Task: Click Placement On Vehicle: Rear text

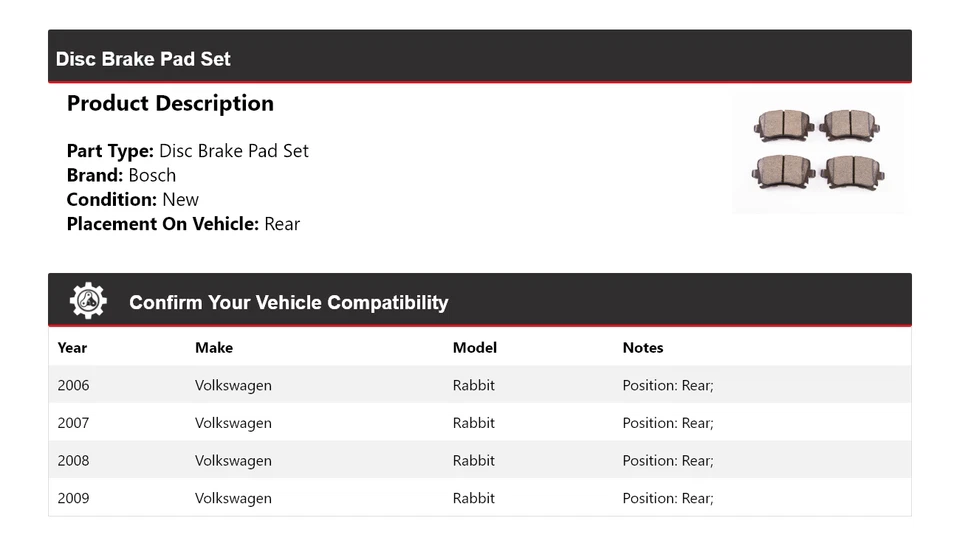Action: point(183,224)
